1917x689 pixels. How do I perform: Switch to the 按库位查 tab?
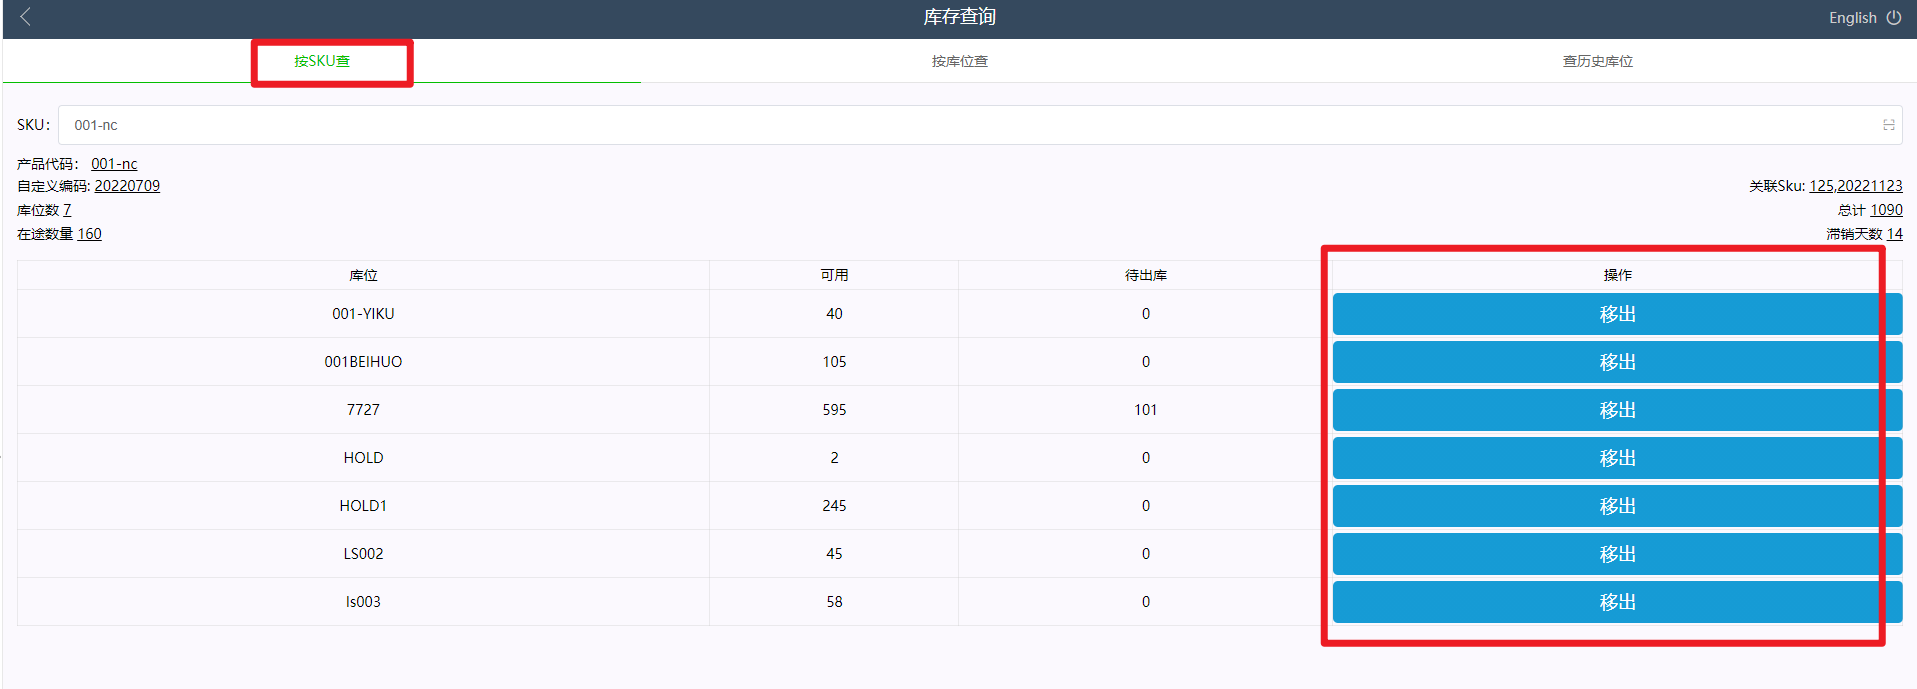[x=960, y=61]
